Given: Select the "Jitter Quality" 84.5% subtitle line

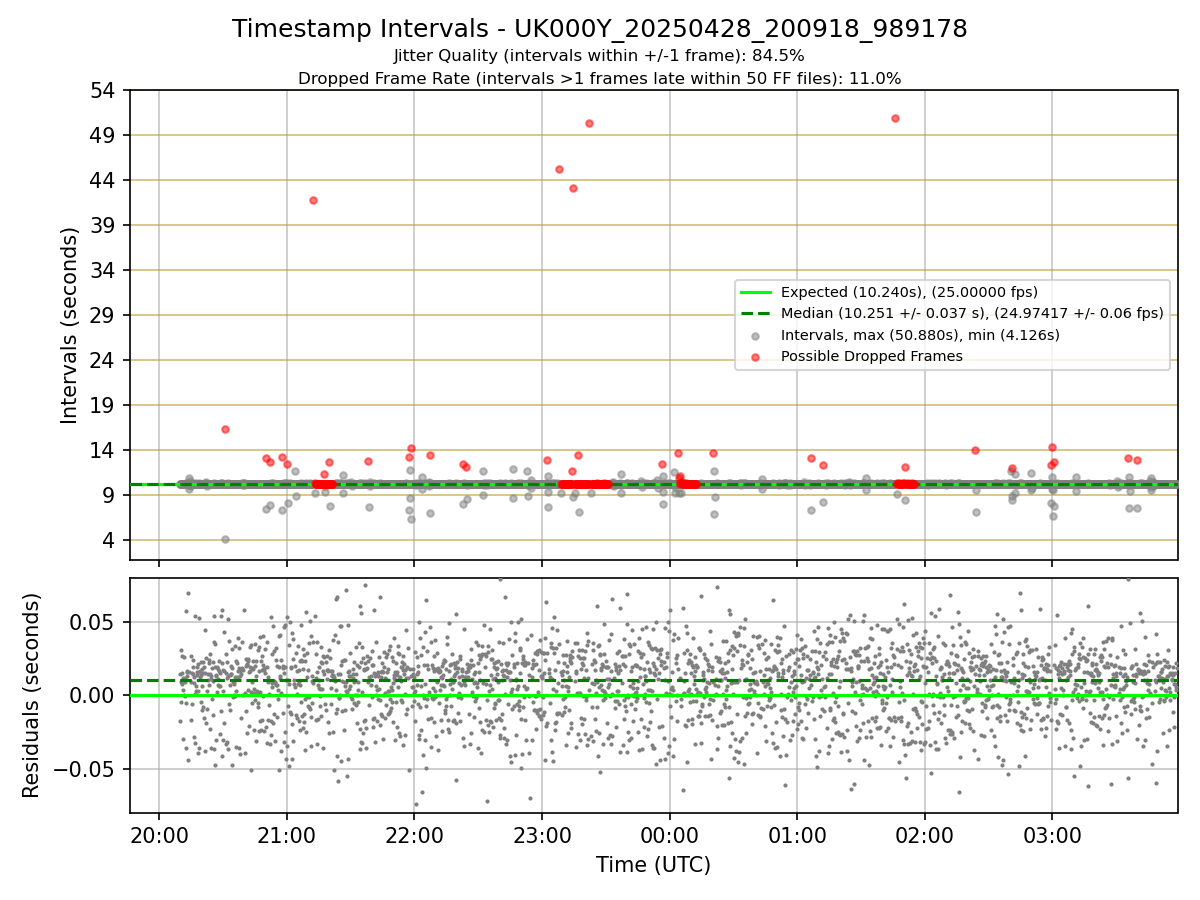Looking at the screenshot, I should [600, 56].
